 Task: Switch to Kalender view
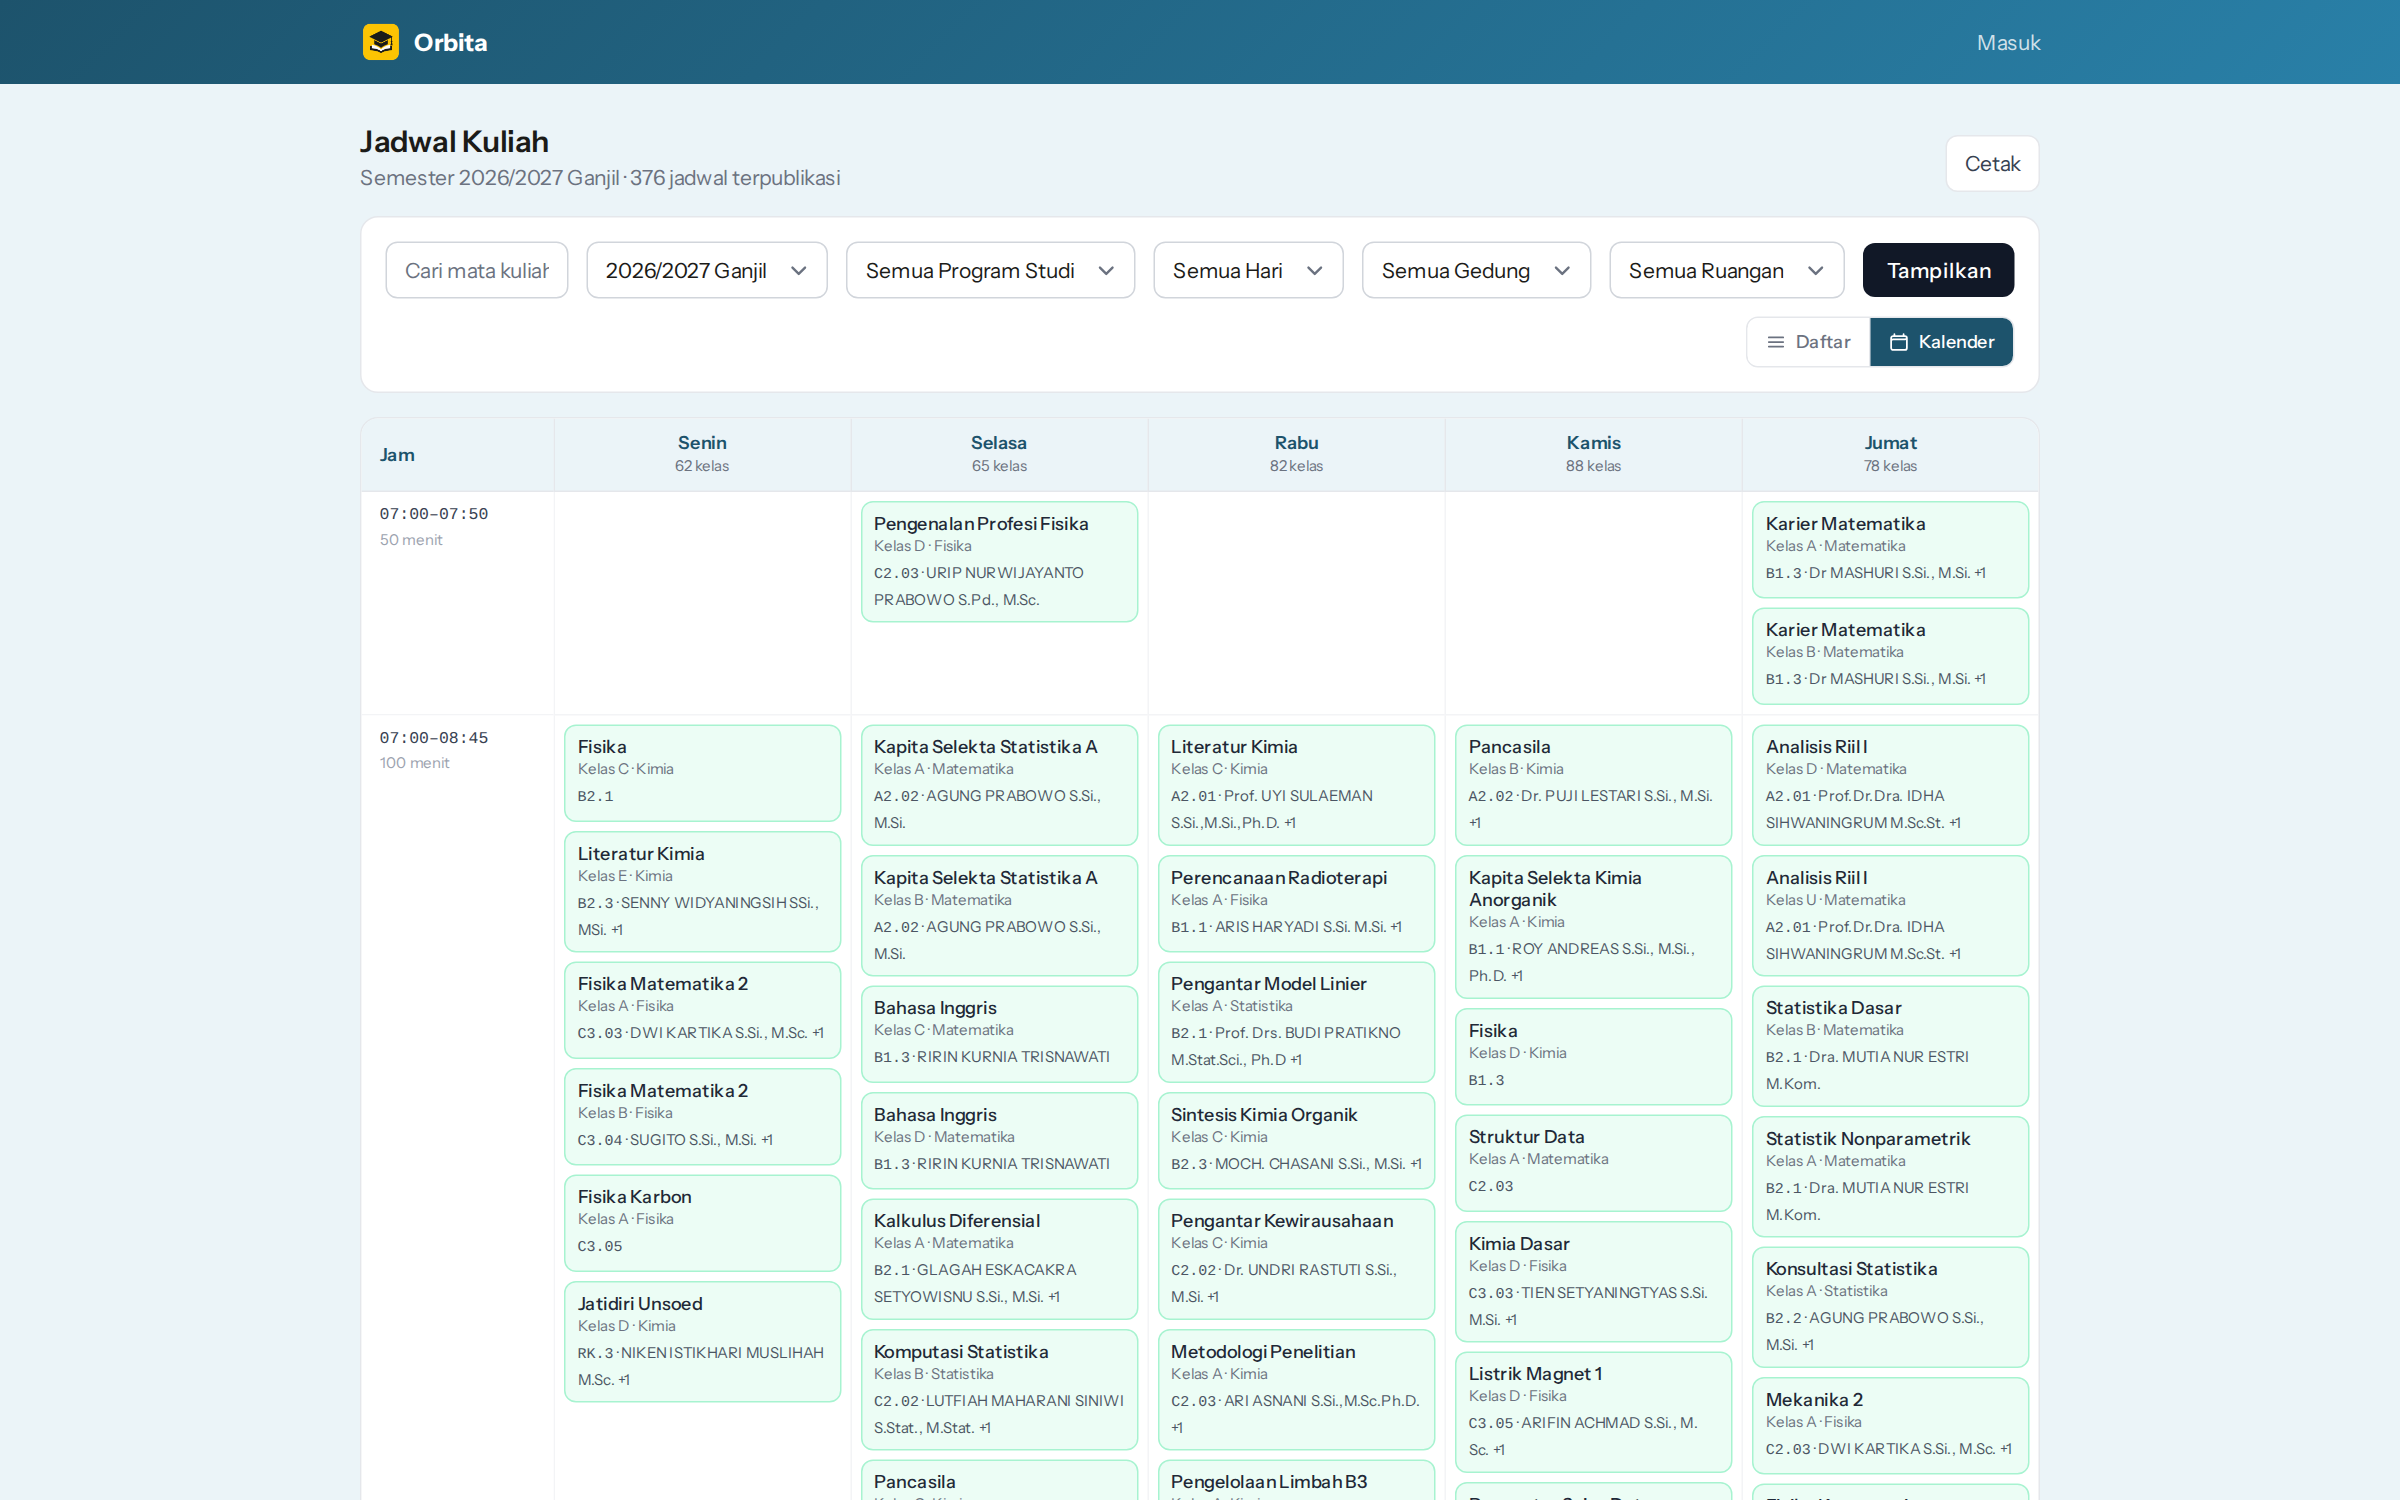click(1941, 342)
